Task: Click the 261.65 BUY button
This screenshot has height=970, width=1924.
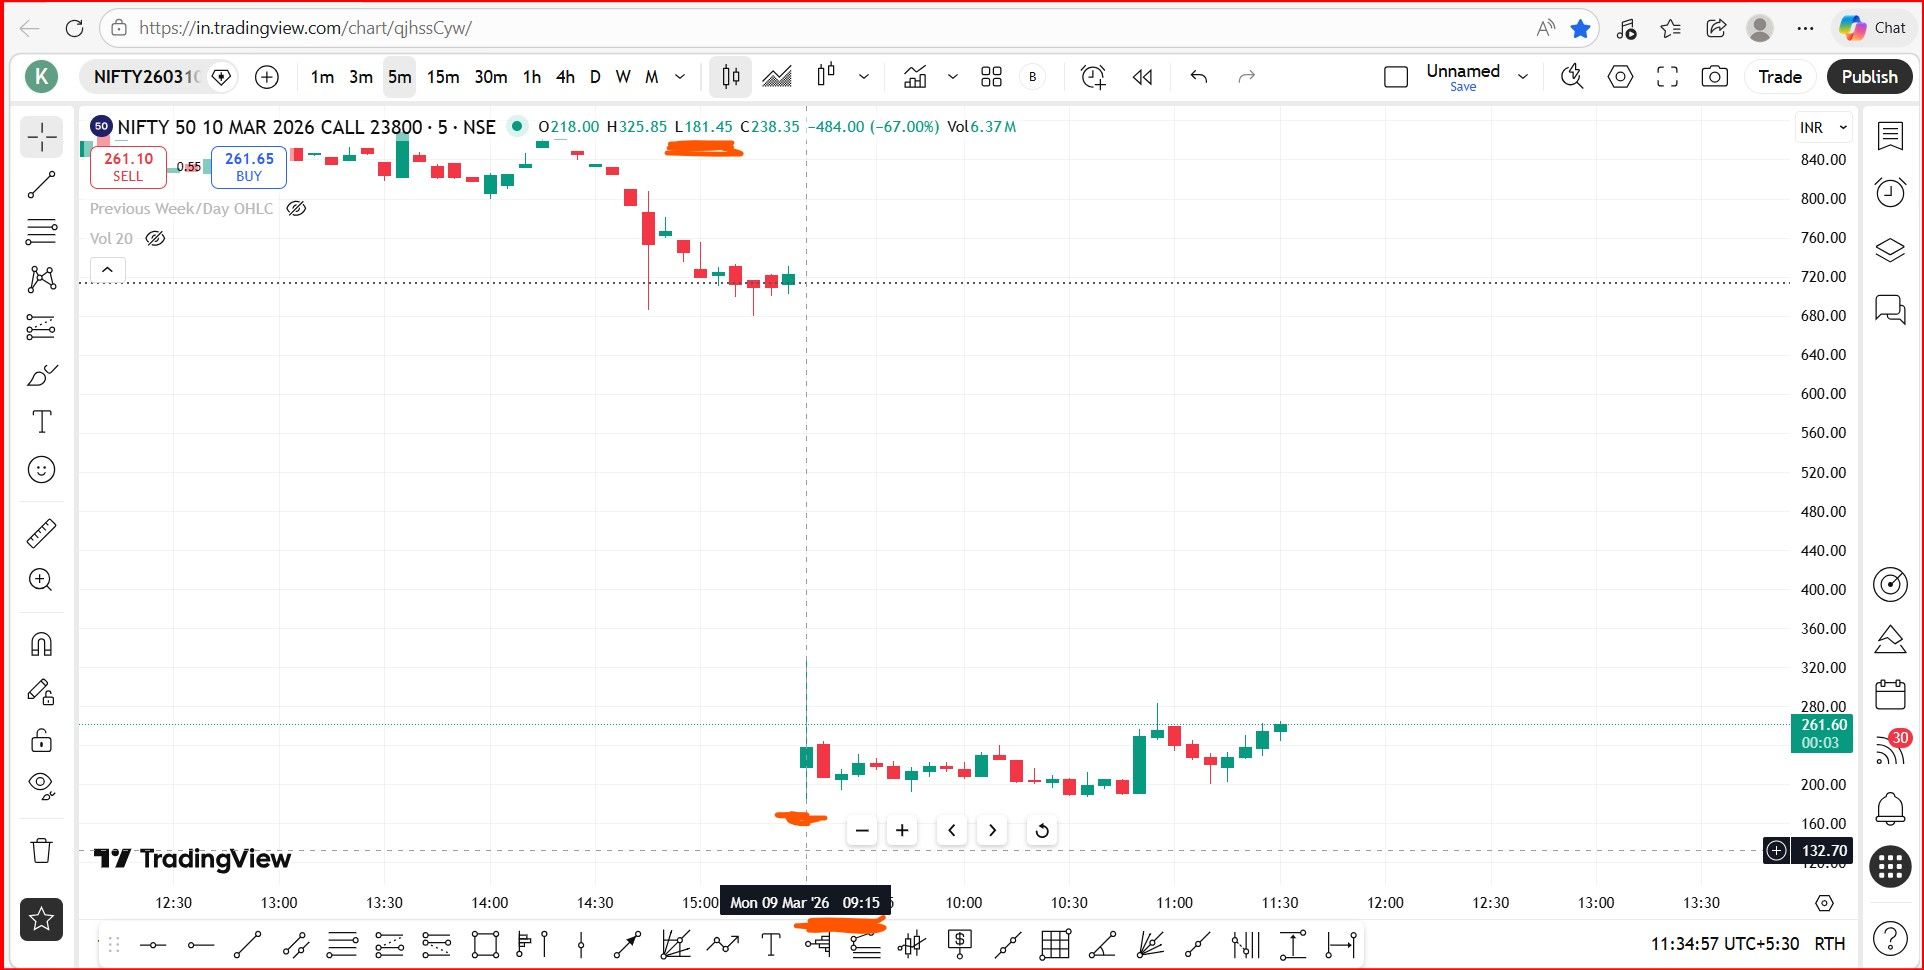Action: coord(249,167)
